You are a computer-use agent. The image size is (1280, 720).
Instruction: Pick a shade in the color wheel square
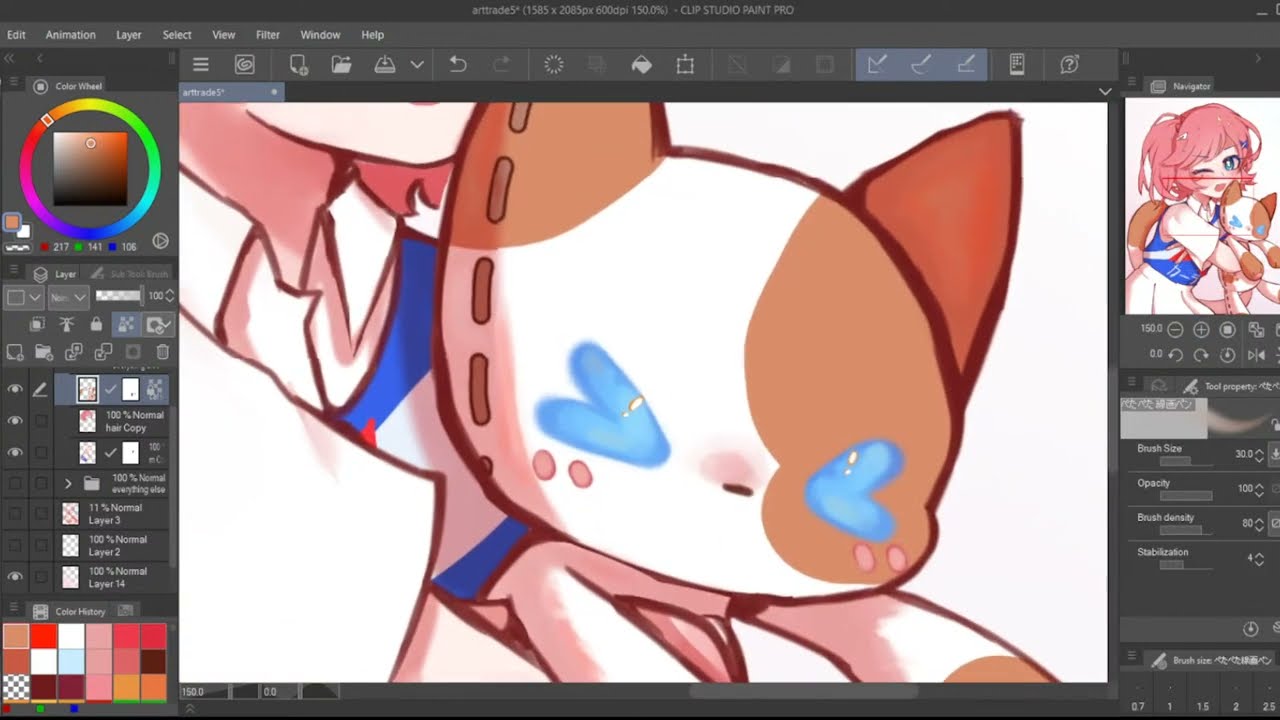click(x=90, y=169)
